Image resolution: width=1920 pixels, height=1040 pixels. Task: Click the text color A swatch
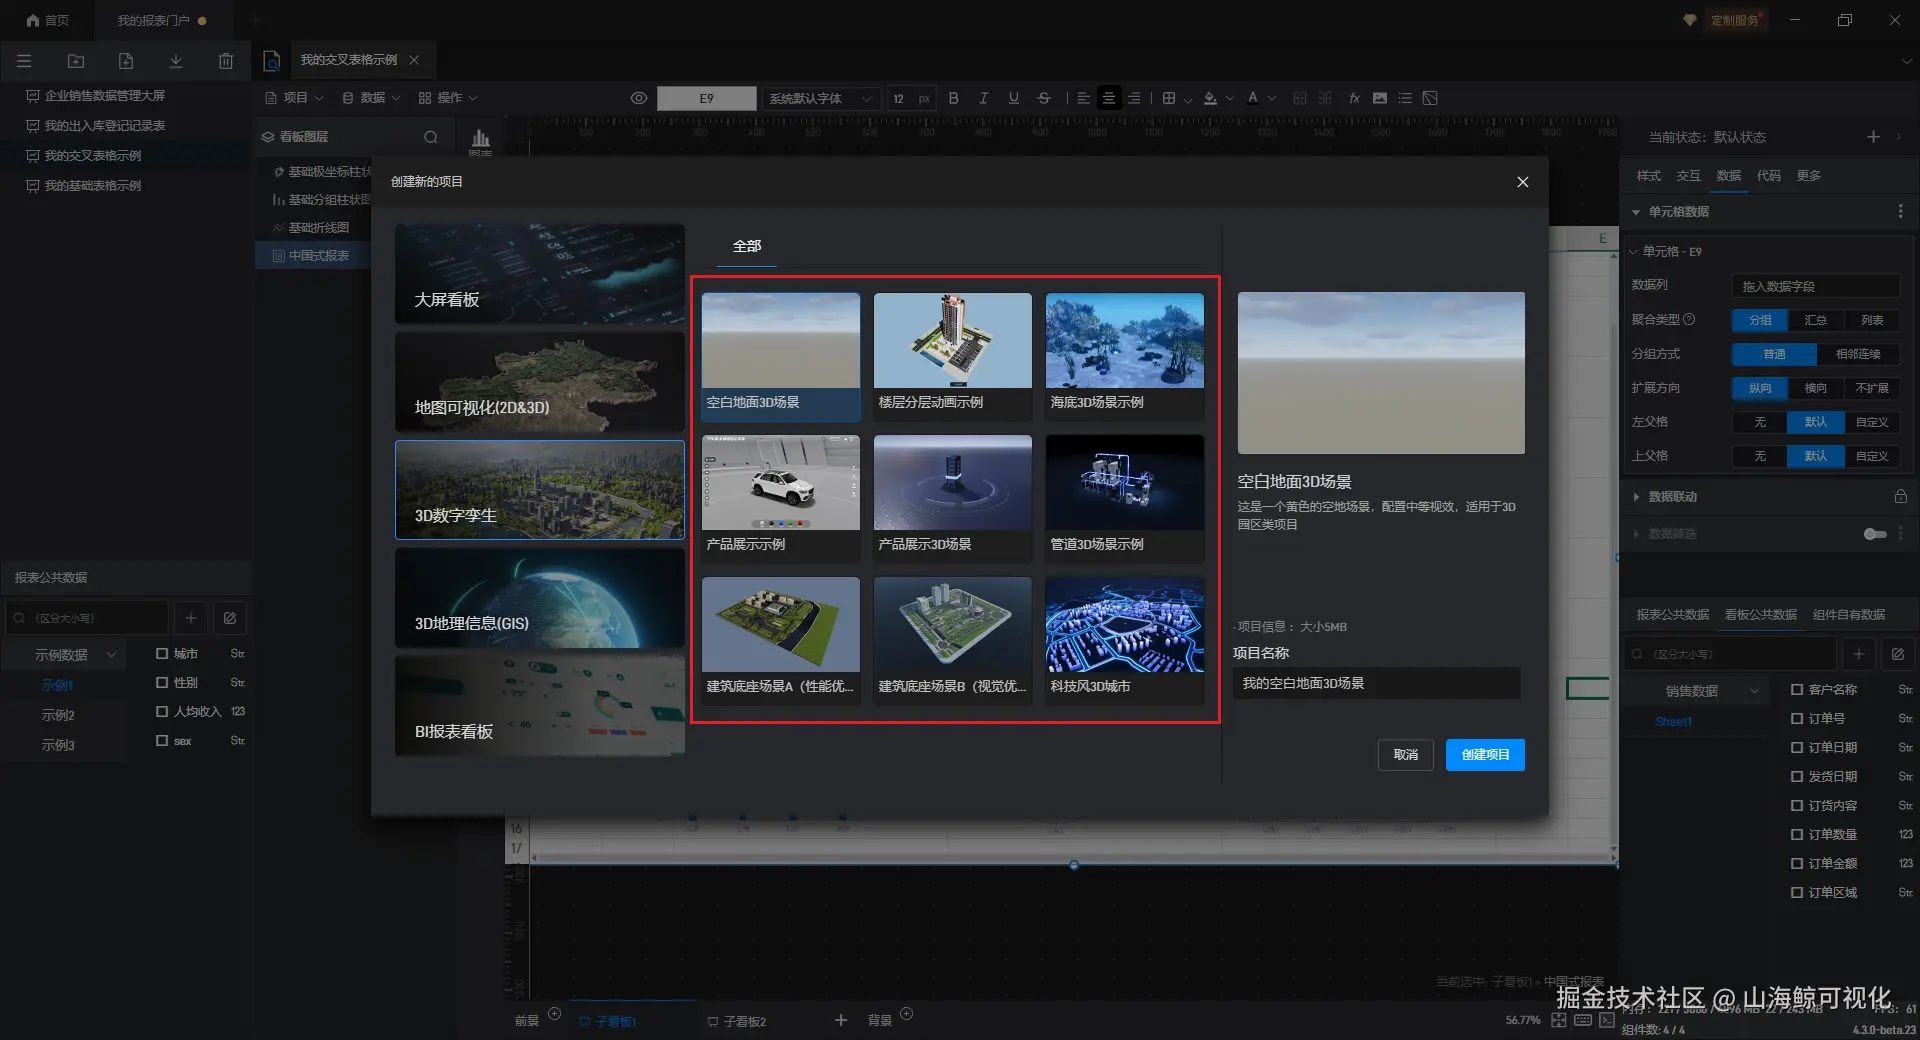(x=1252, y=98)
